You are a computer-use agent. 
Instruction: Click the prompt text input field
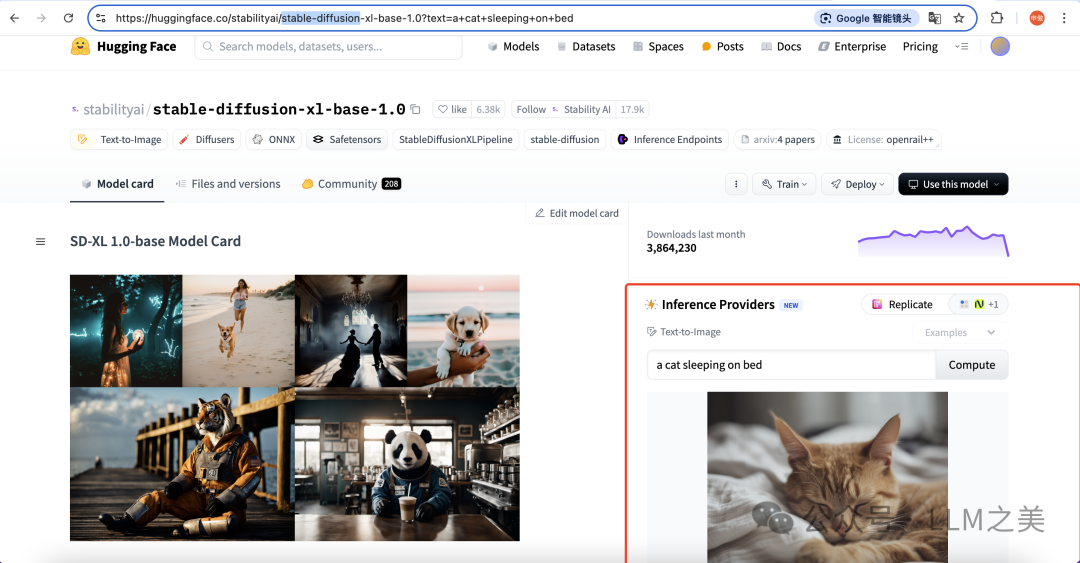791,365
